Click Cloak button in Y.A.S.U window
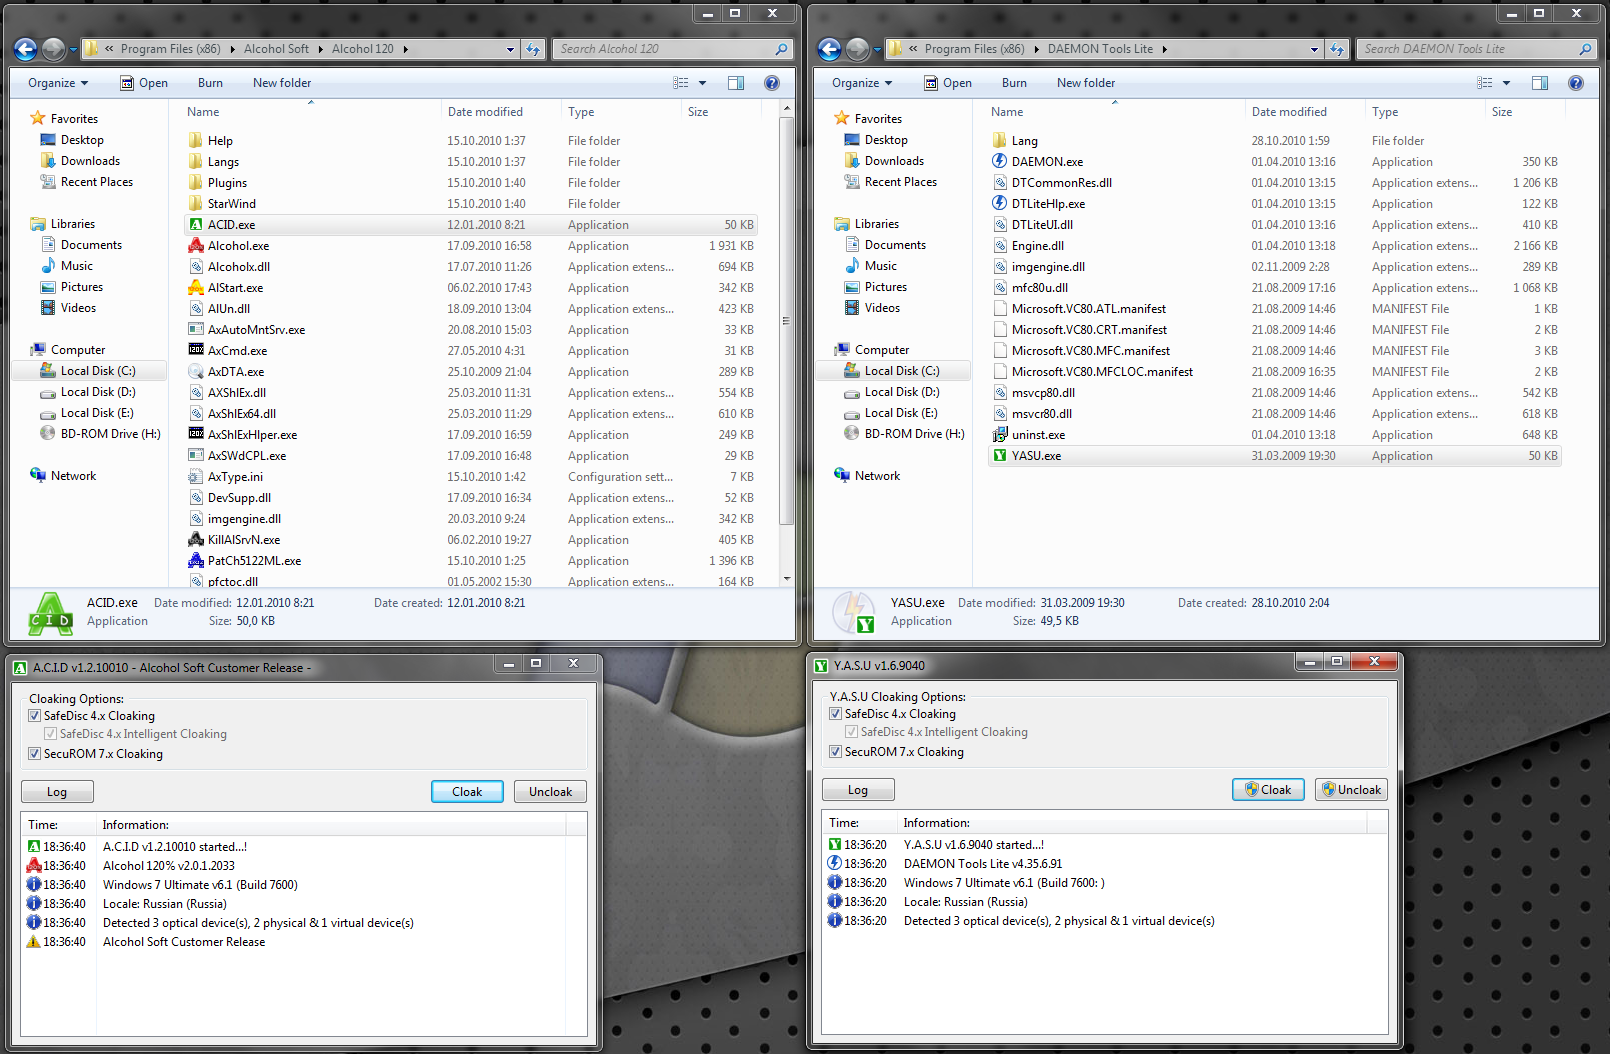The image size is (1610, 1054). coord(1268,790)
